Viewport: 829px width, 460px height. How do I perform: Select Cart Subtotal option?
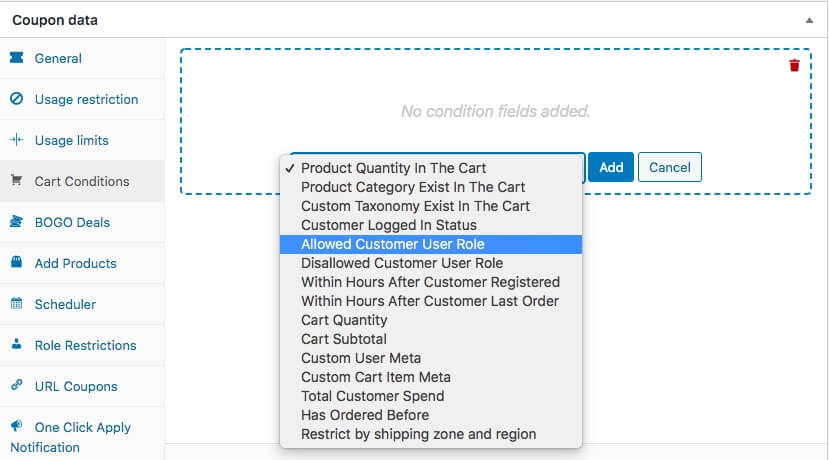pos(431,339)
